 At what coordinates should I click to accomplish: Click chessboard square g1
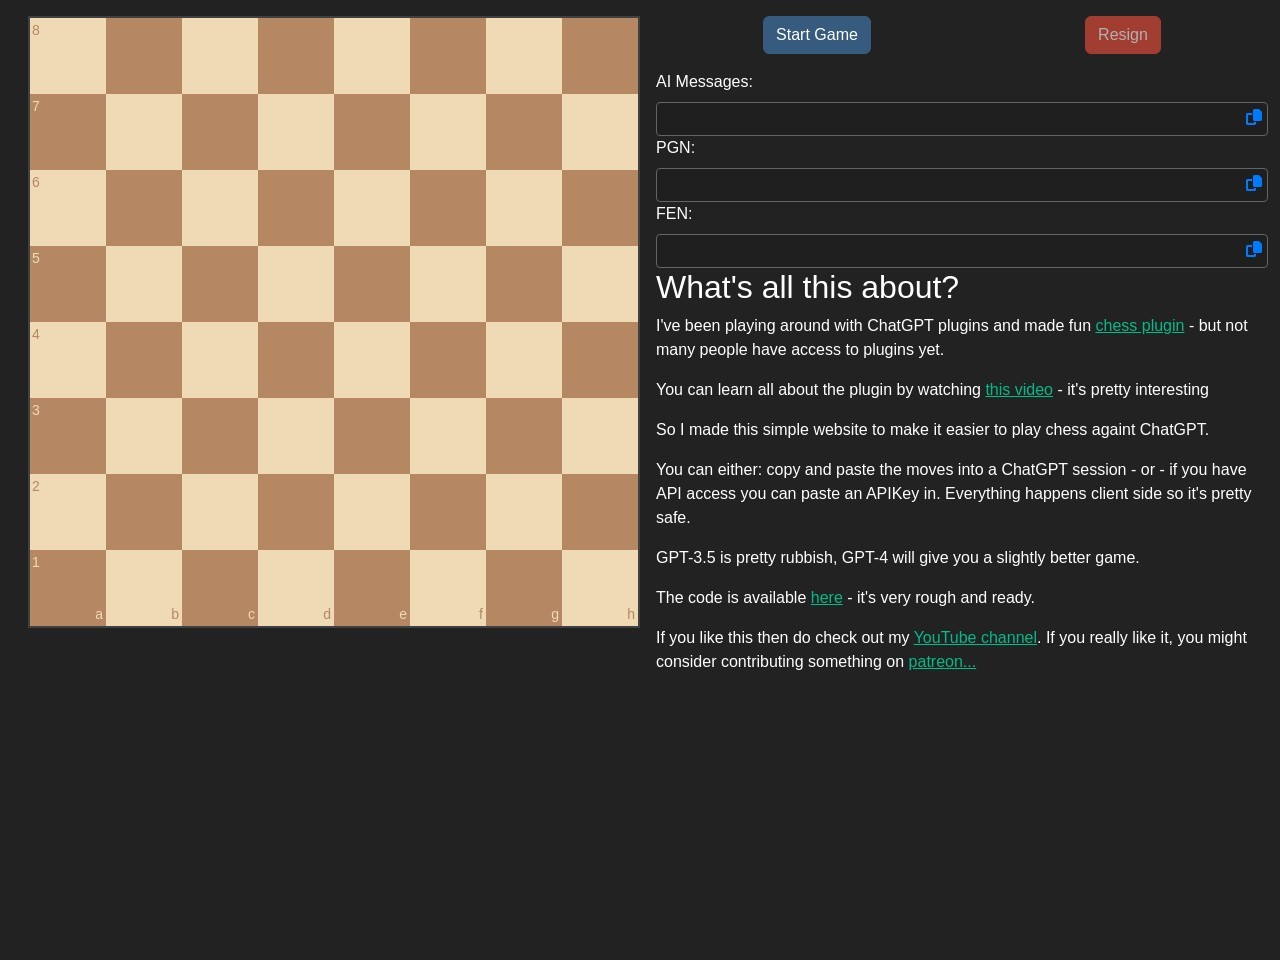[524, 588]
